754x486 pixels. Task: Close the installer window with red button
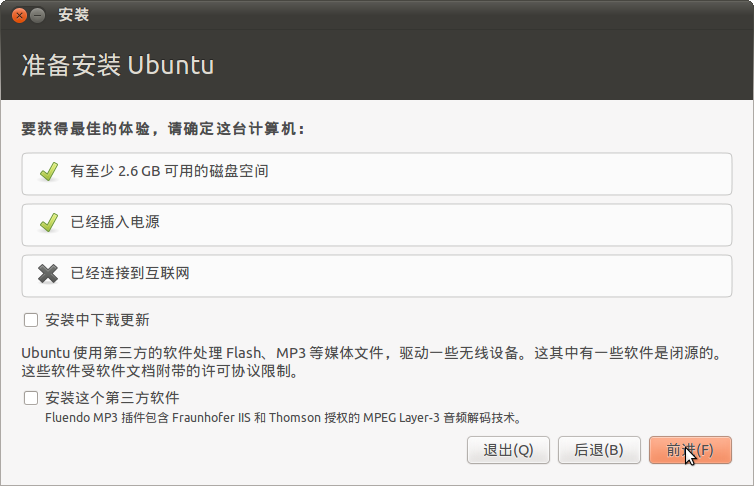pyautogui.click(x=19, y=15)
